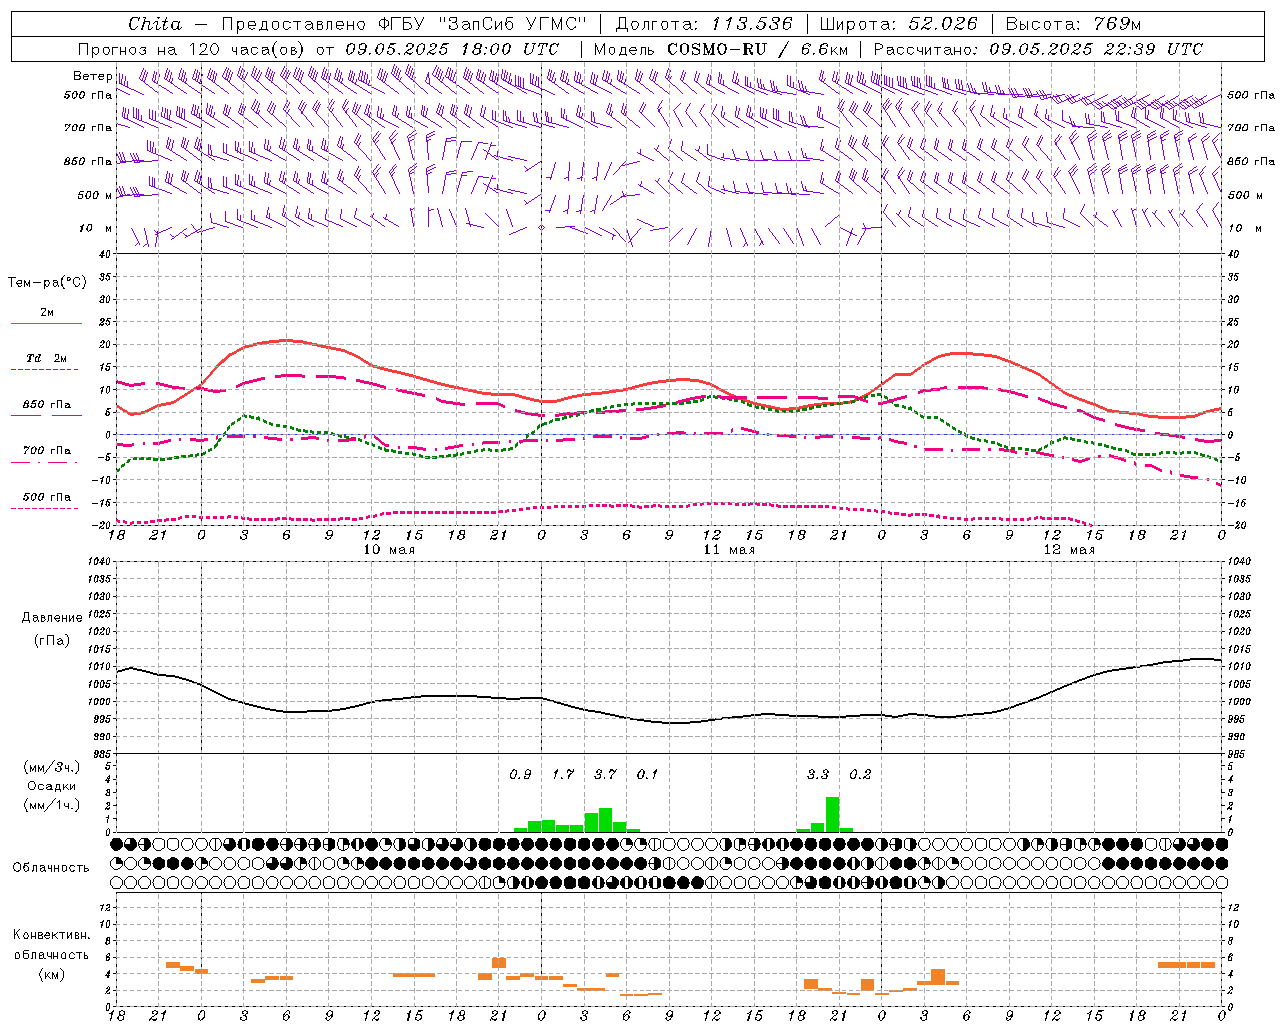This screenshot has width=1280, height=1024.
Task: Click the Осадки precipitation label
Action: point(50,786)
